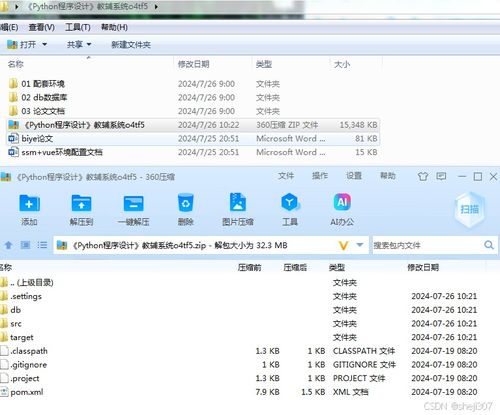Go up one level with the arrow icon
Image resolution: width=500 pixels, height=415 pixels.
8,245
